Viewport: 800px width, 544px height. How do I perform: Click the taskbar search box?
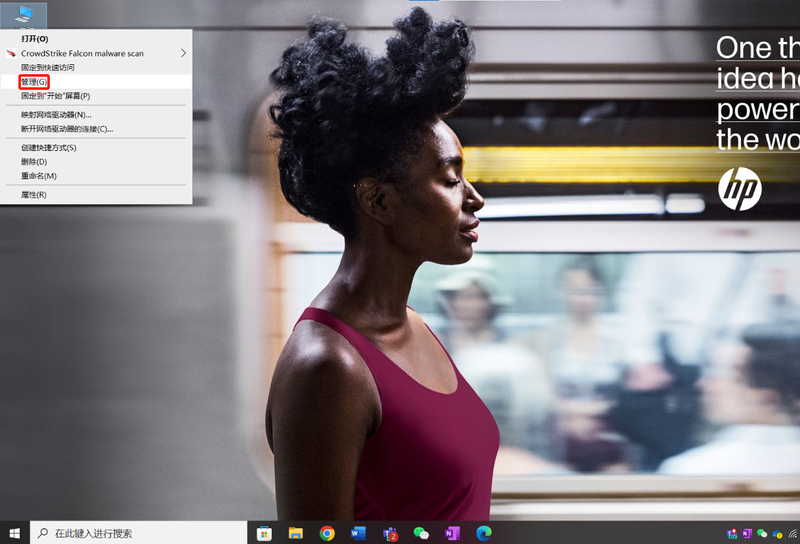click(140, 533)
